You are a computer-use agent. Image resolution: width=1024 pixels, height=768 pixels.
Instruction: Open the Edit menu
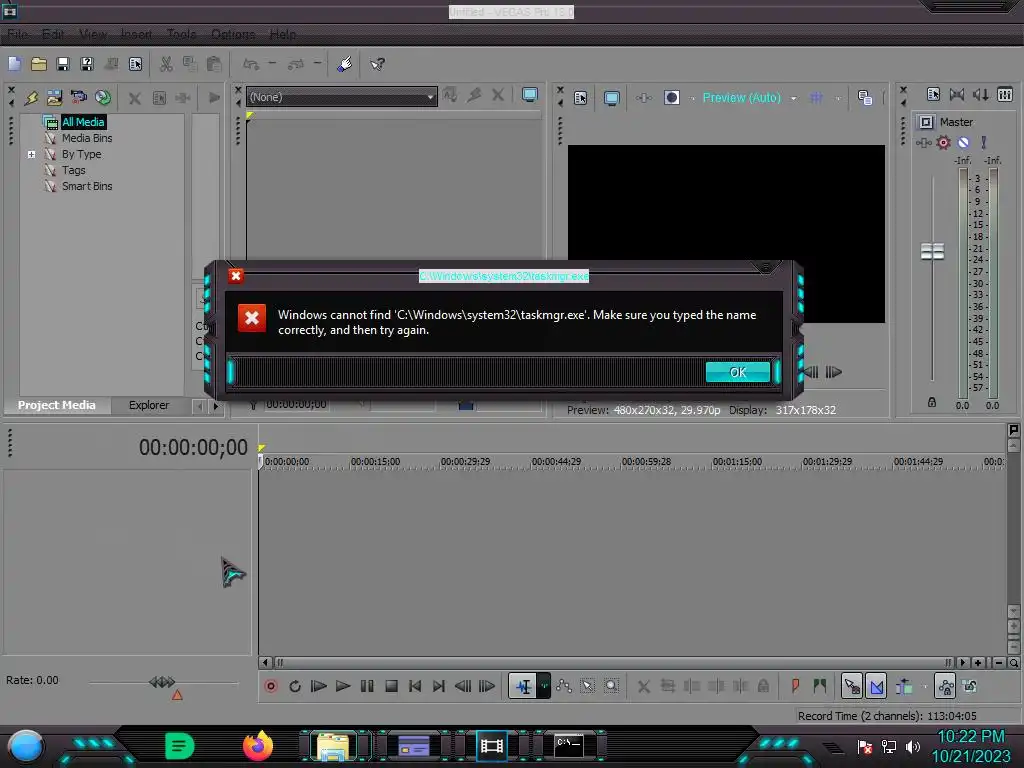tap(53, 34)
